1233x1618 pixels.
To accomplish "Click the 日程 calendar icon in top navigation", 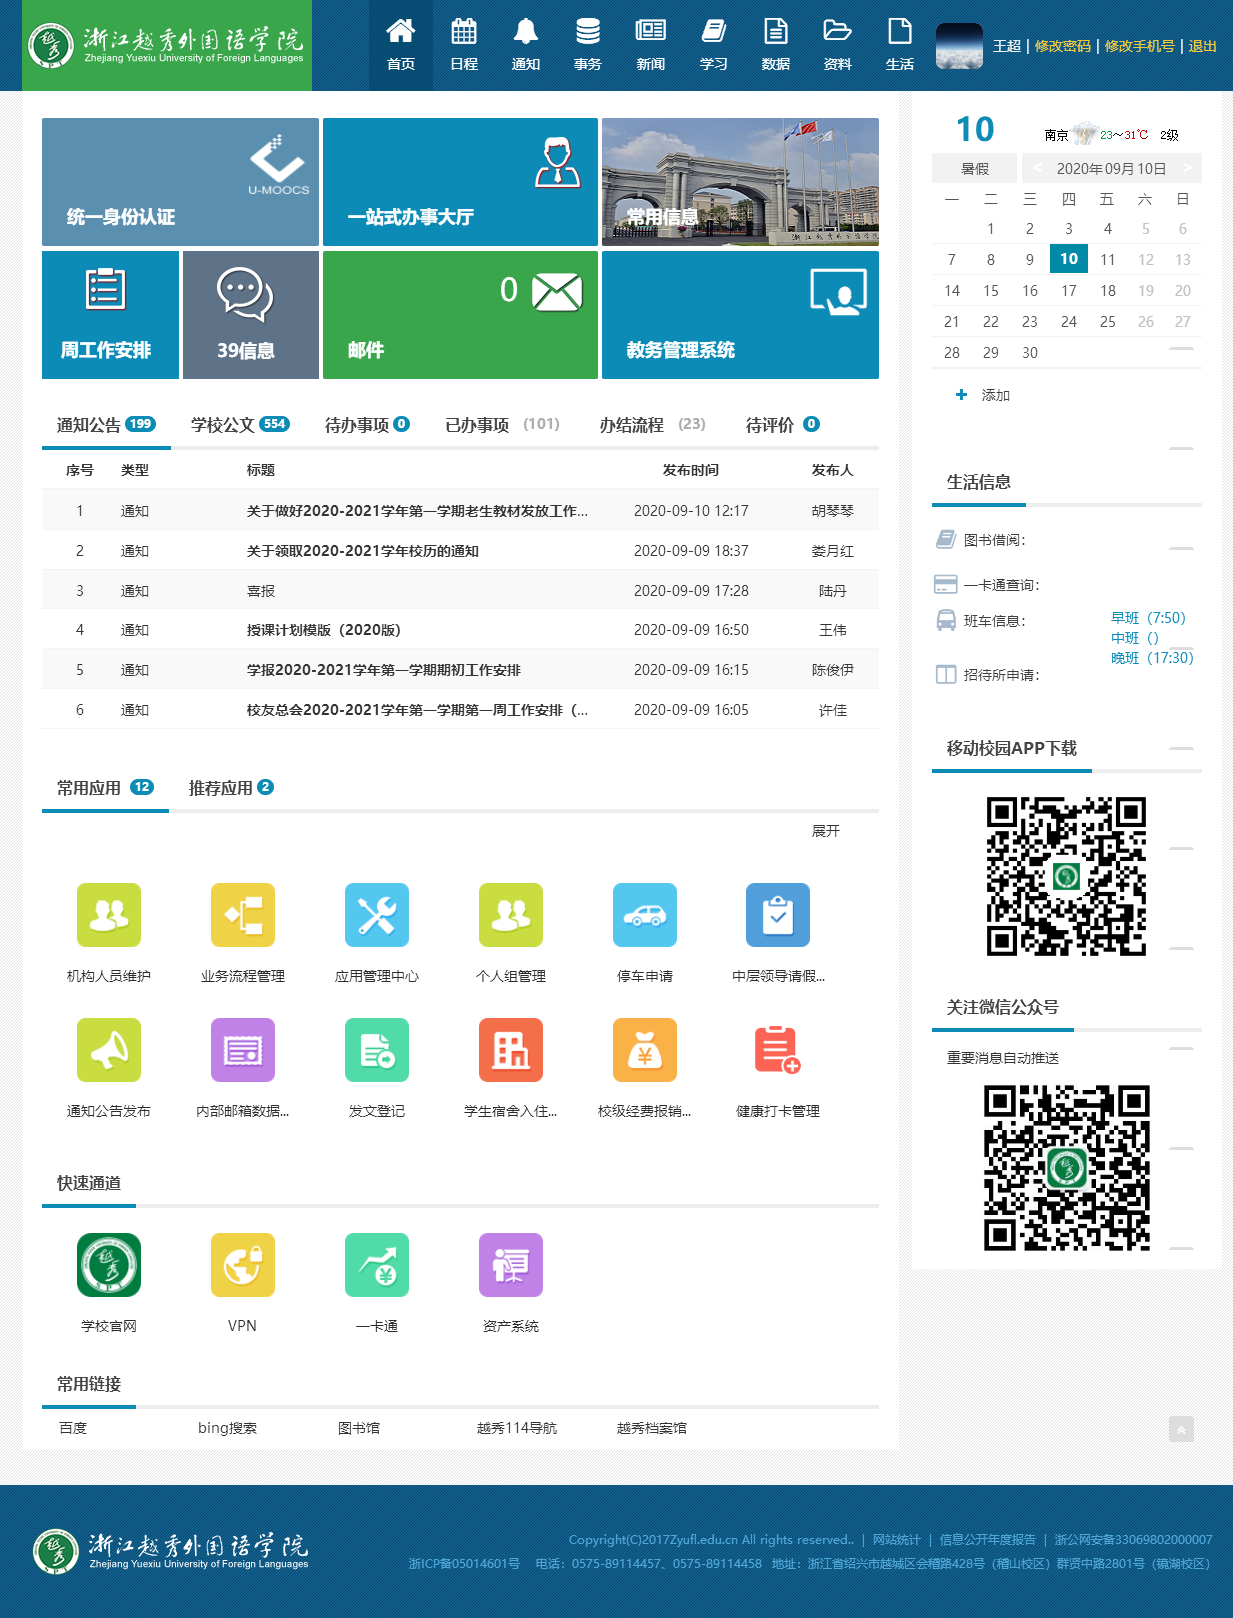I will coord(463,45).
